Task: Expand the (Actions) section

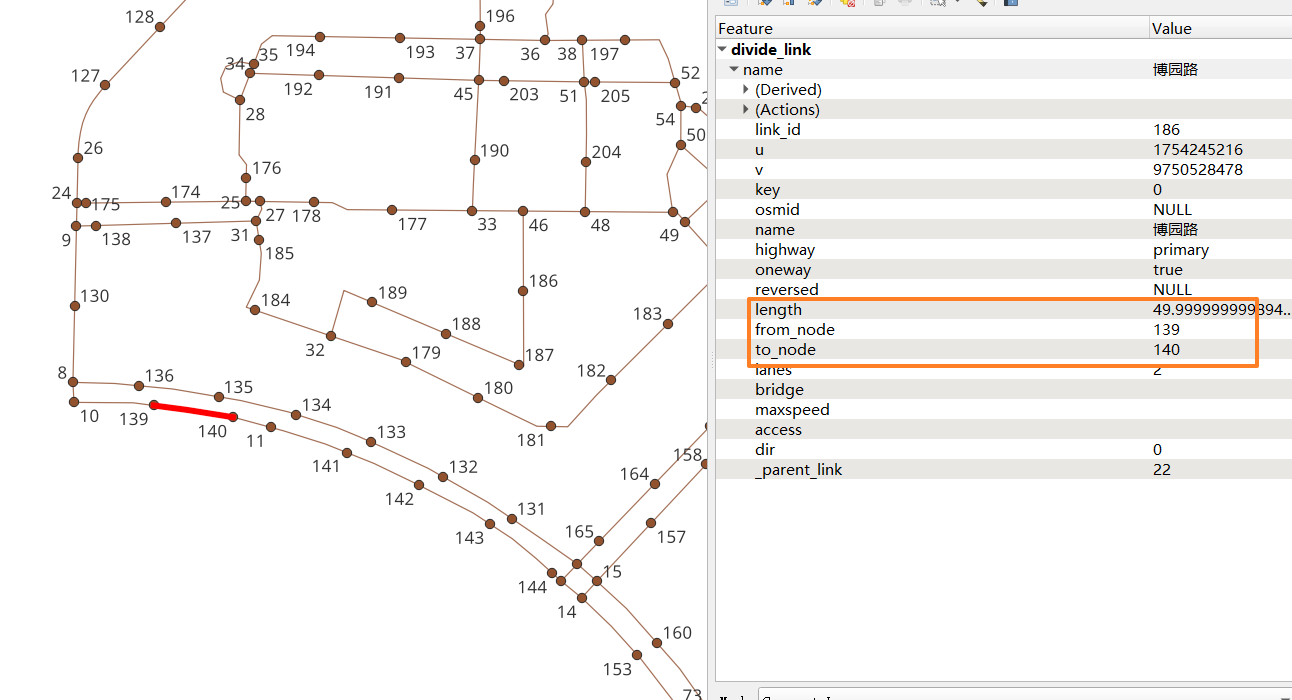Action: (x=746, y=109)
